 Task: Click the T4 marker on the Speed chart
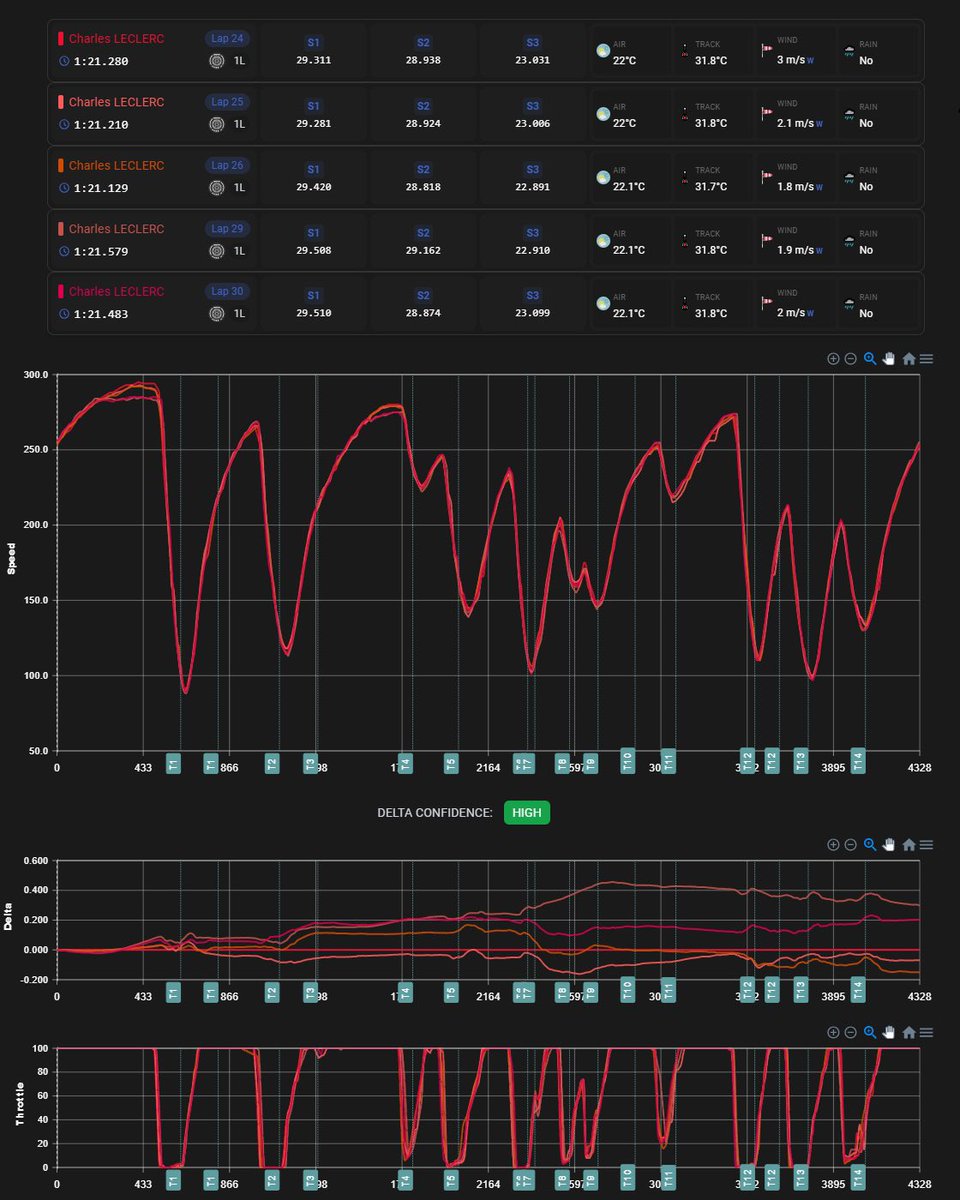405,764
